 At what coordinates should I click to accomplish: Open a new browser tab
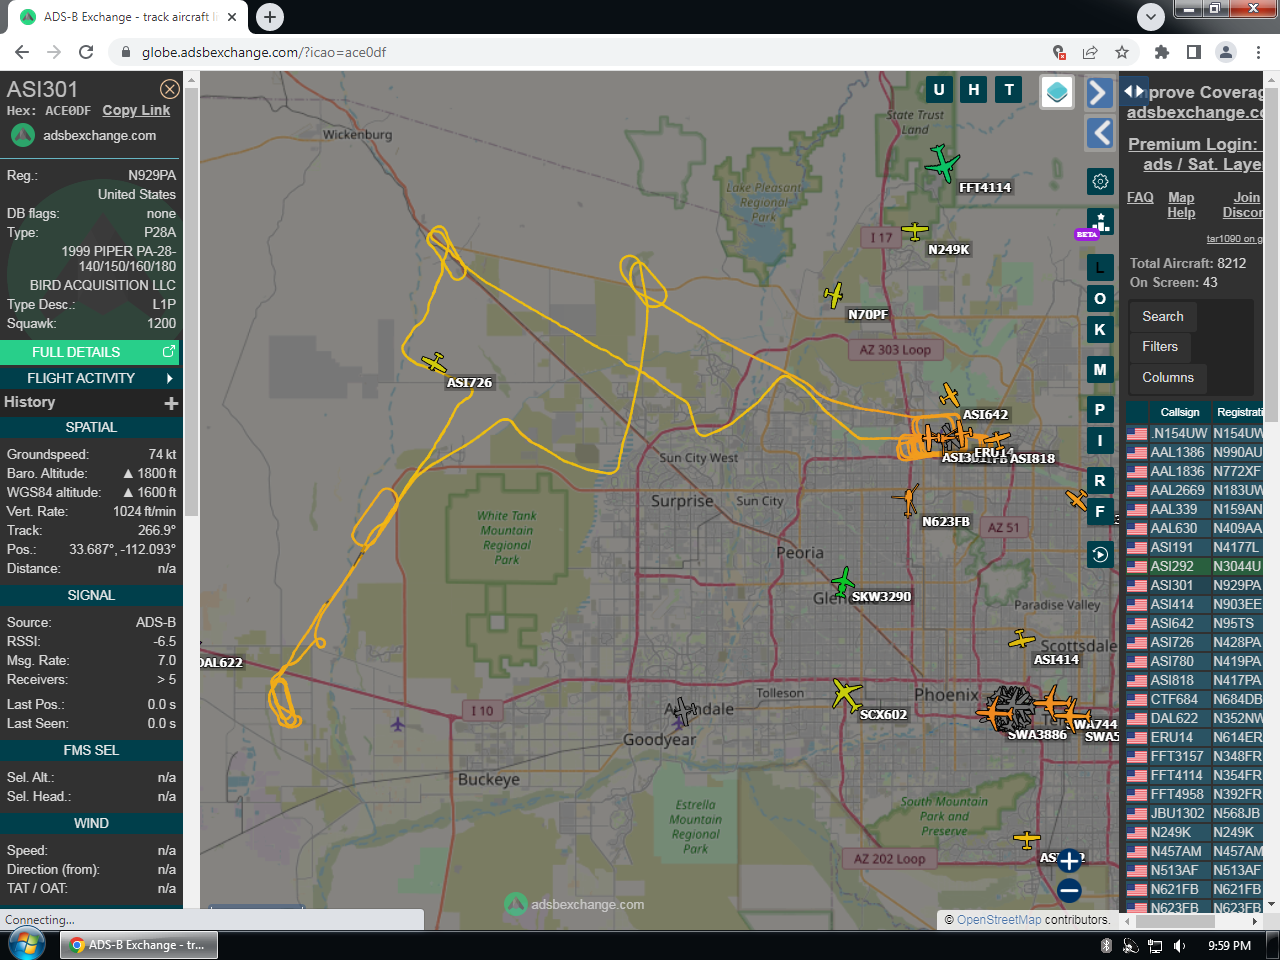click(270, 17)
